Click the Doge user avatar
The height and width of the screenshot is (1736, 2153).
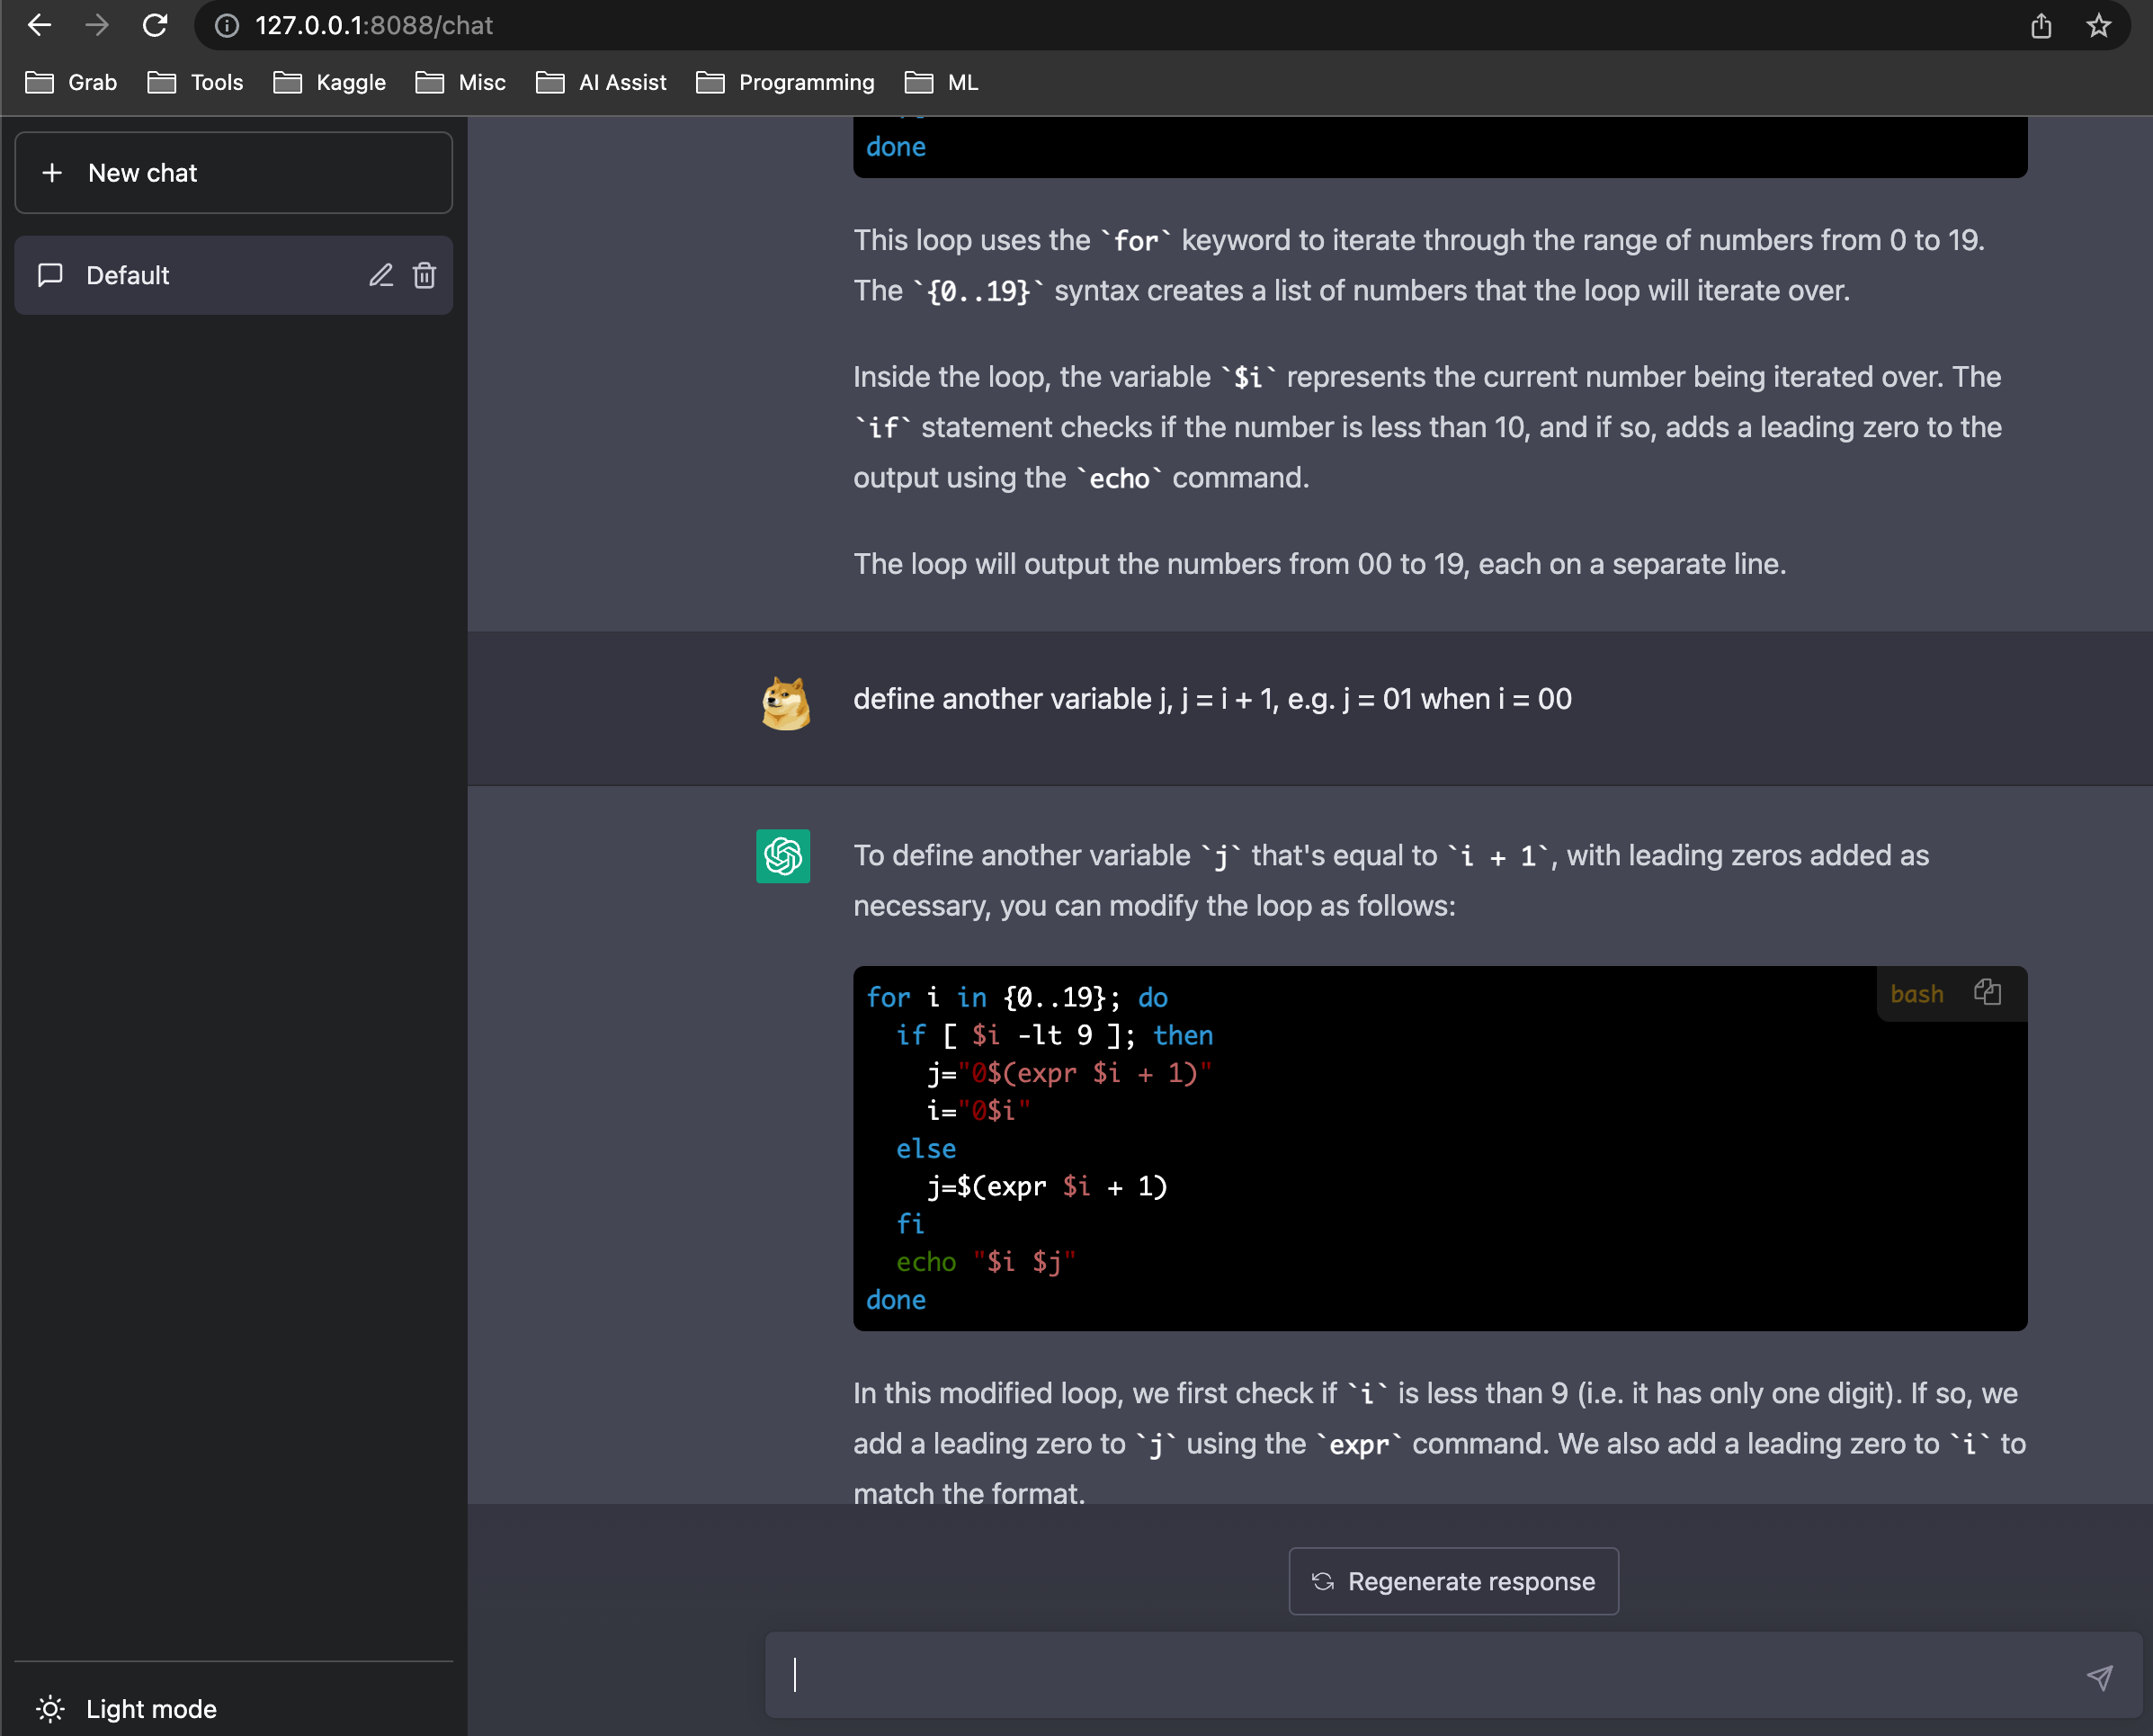[x=785, y=702]
